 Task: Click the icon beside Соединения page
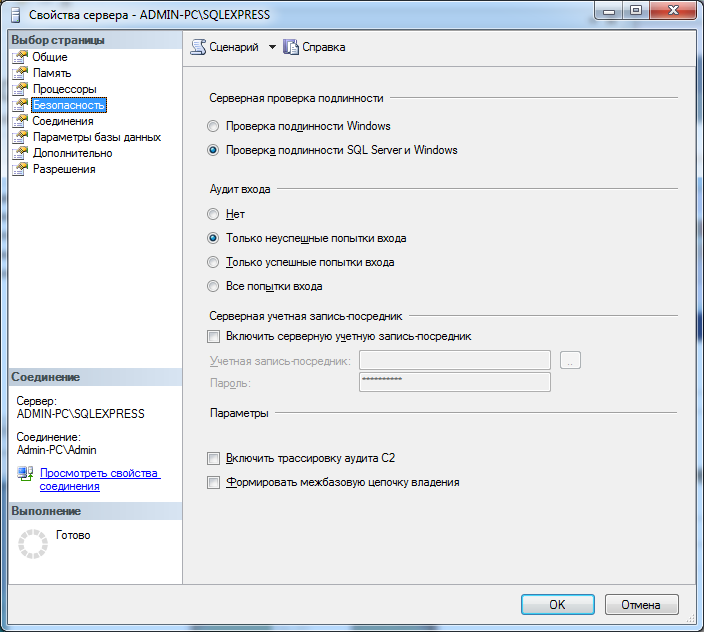pyautogui.click(x=20, y=121)
